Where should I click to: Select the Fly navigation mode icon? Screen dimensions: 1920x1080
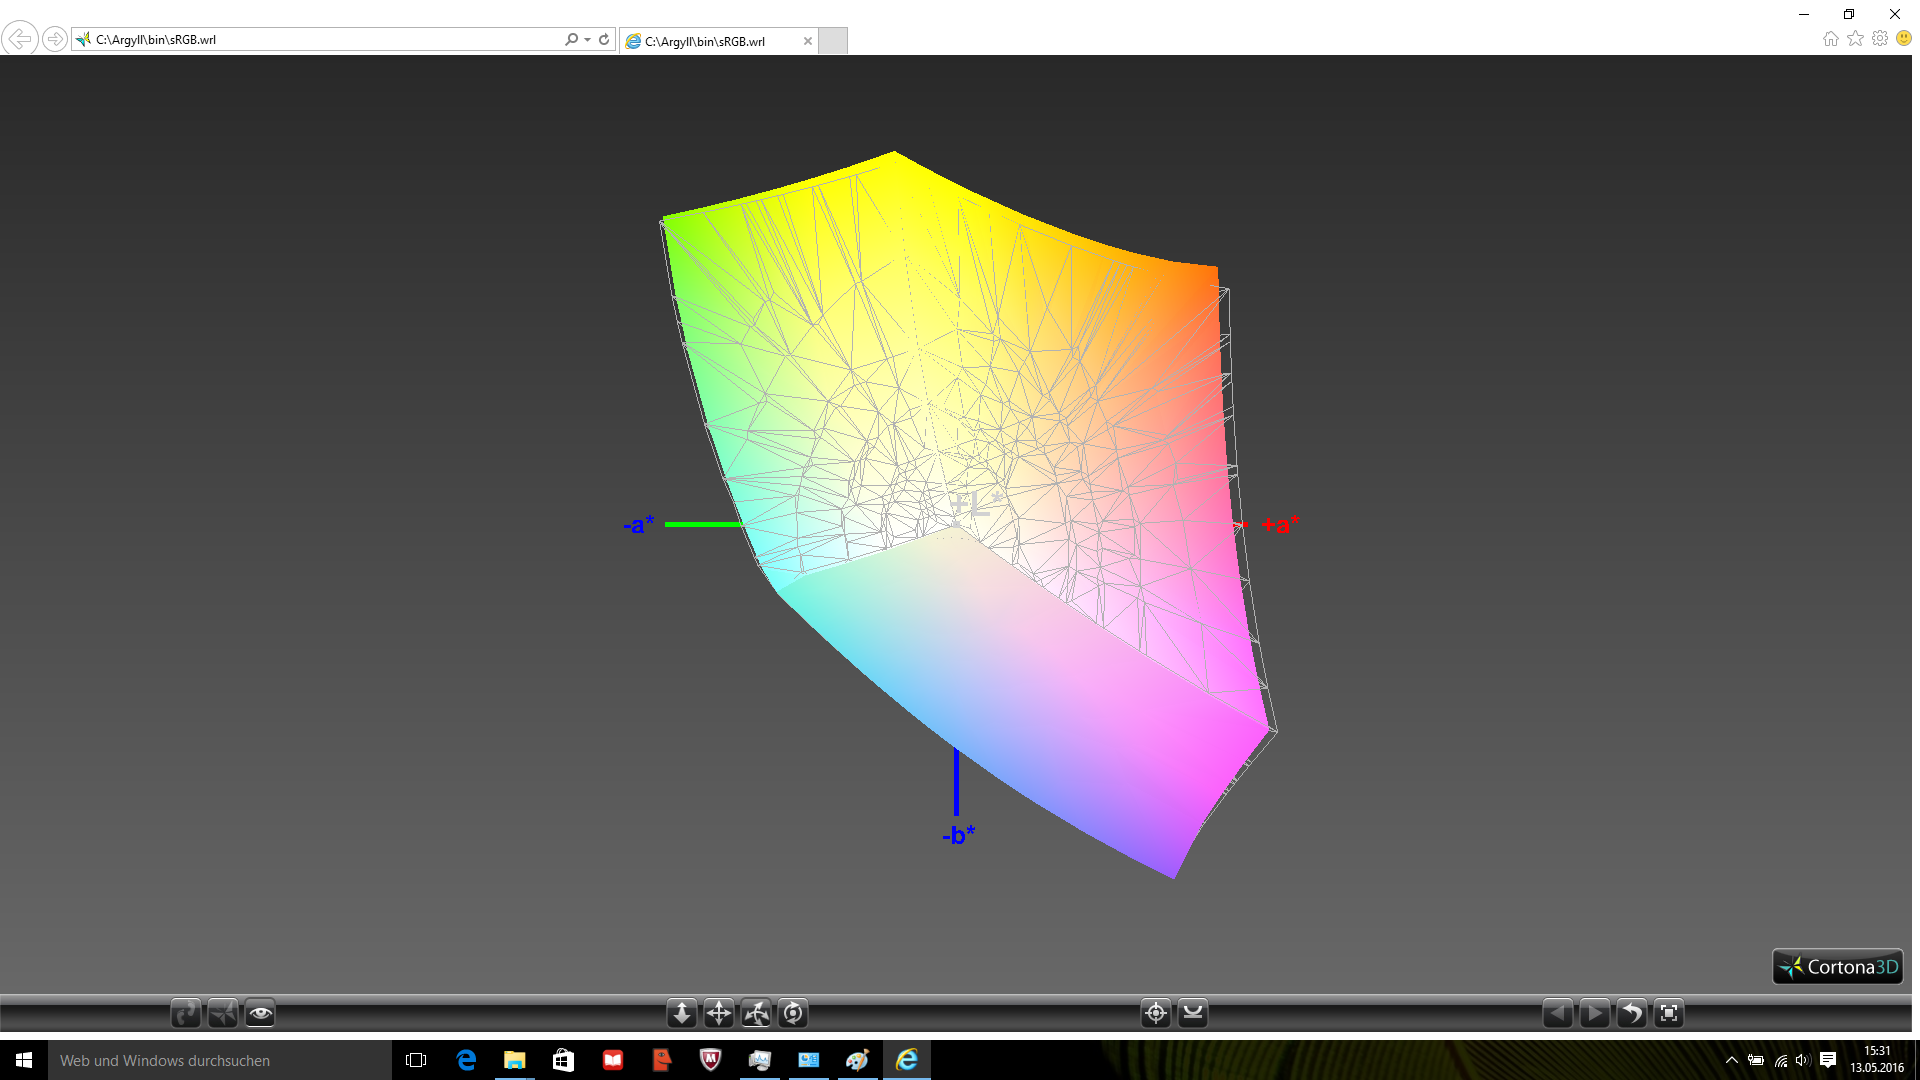click(223, 1013)
